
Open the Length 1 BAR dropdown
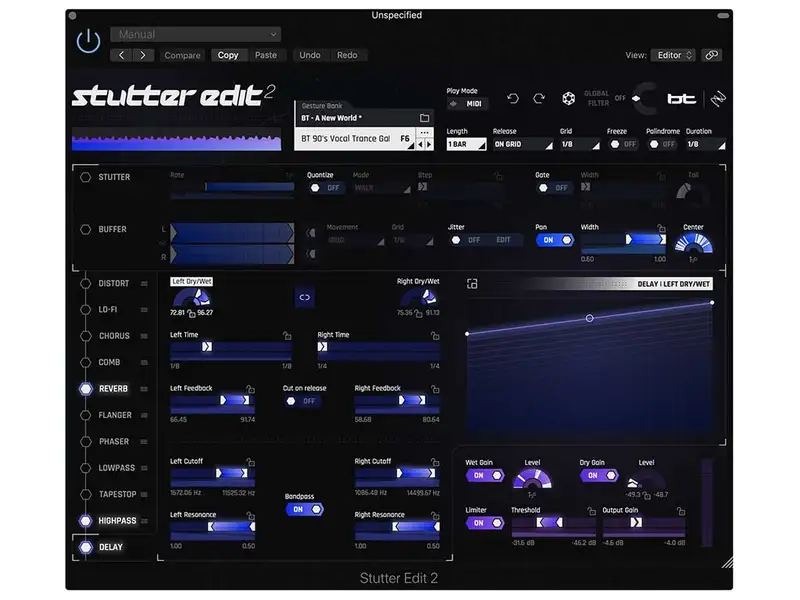click(x=466, y=144)
